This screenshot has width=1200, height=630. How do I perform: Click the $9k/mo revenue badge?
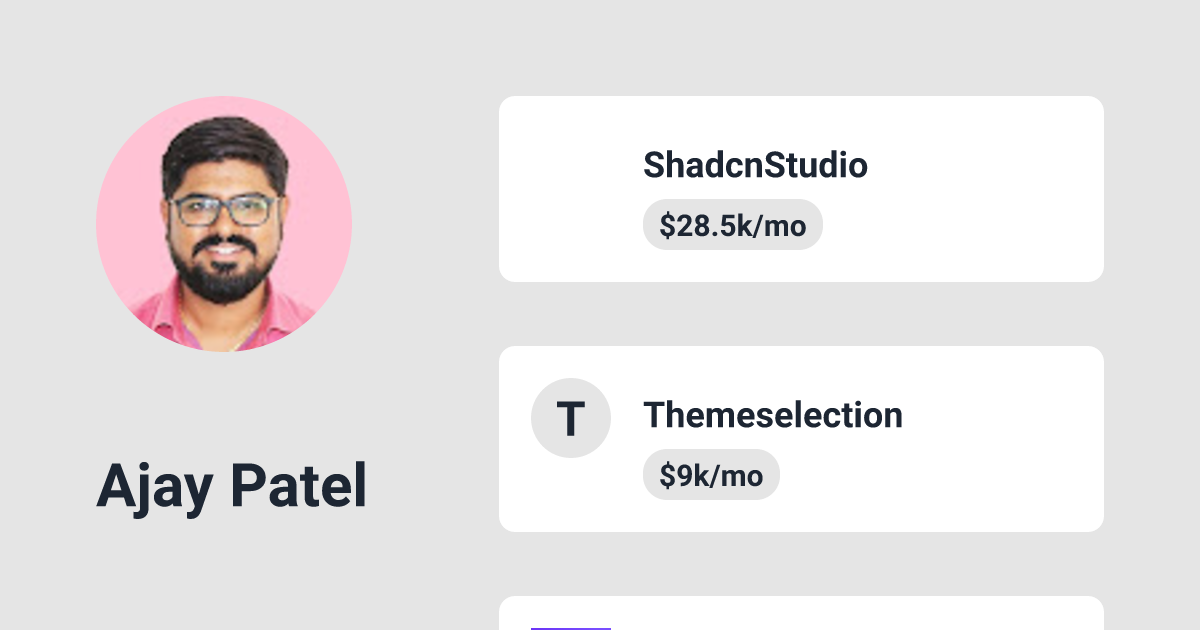tap(711, 475)
